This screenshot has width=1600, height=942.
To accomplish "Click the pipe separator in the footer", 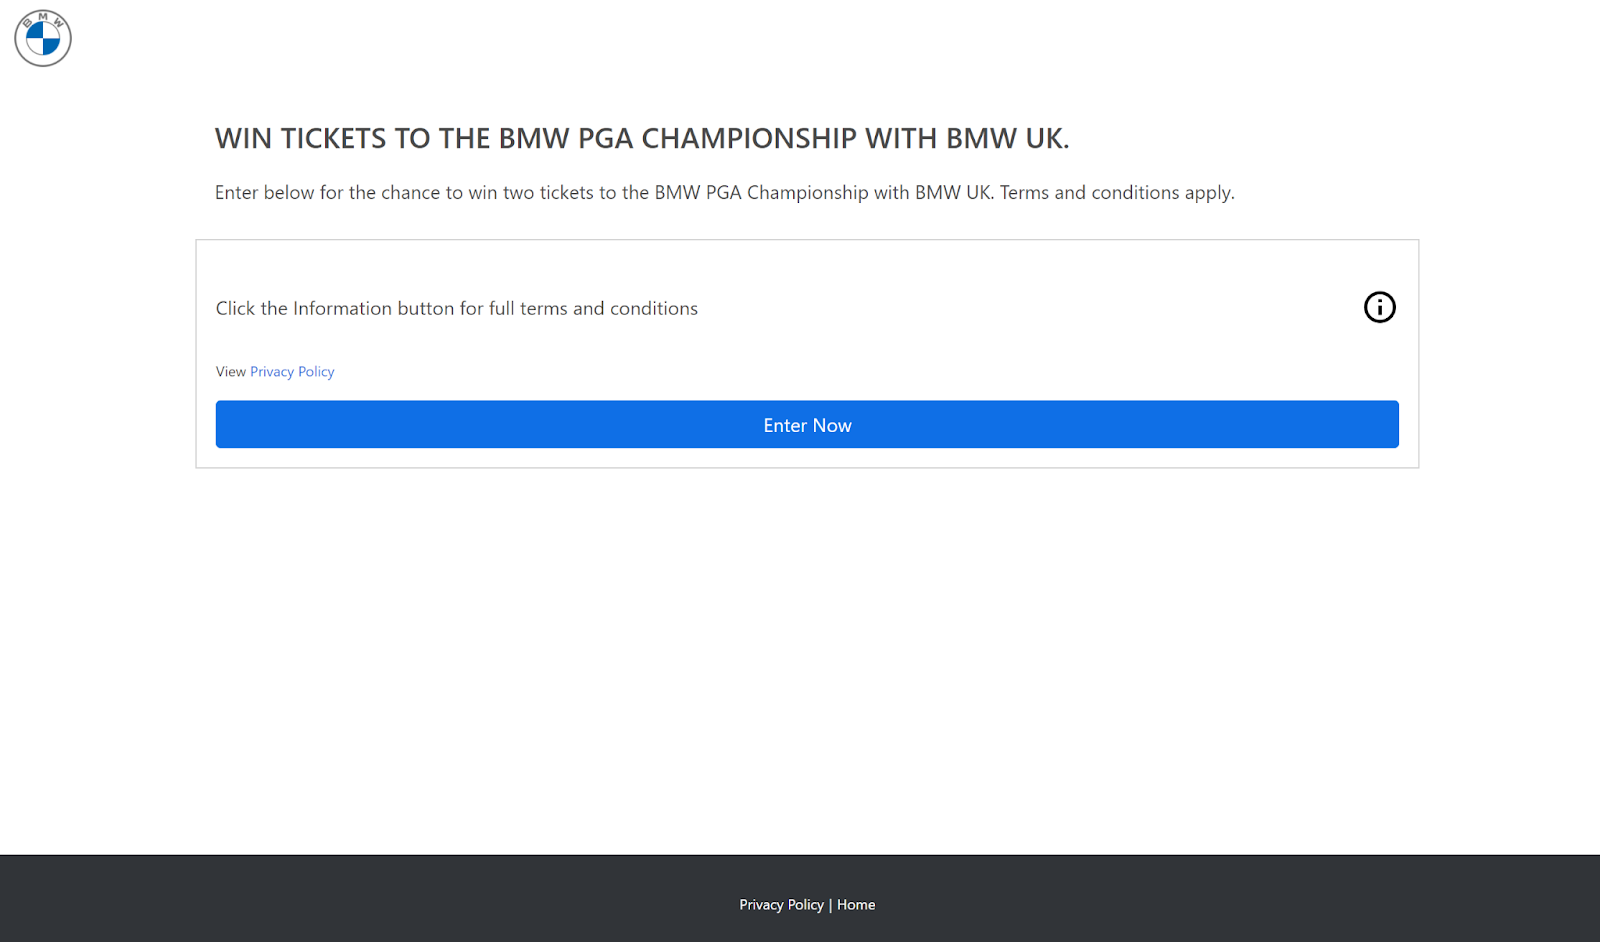I will click(x=830, y=905).
